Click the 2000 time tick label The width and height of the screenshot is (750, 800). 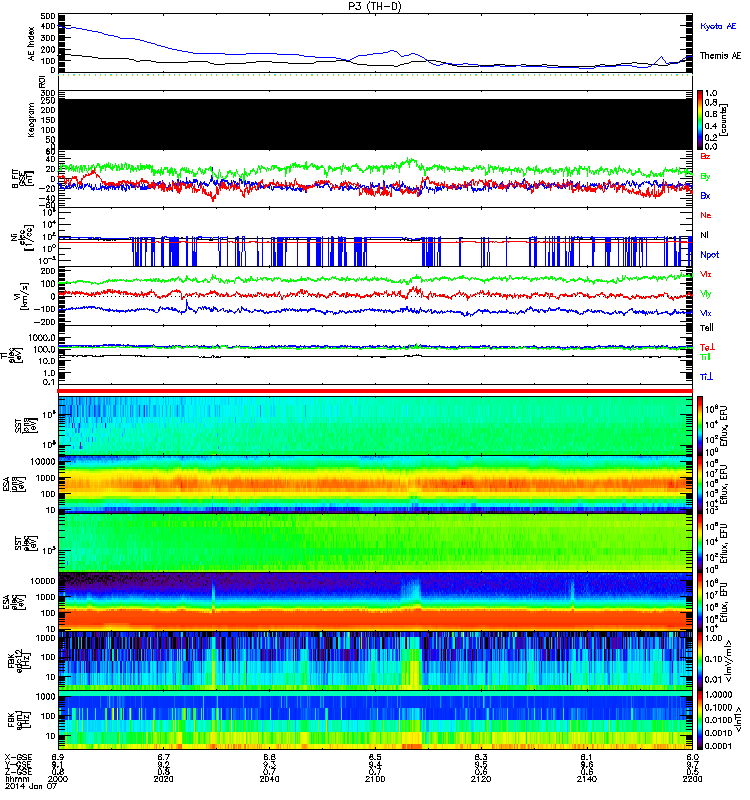(58, 779)
